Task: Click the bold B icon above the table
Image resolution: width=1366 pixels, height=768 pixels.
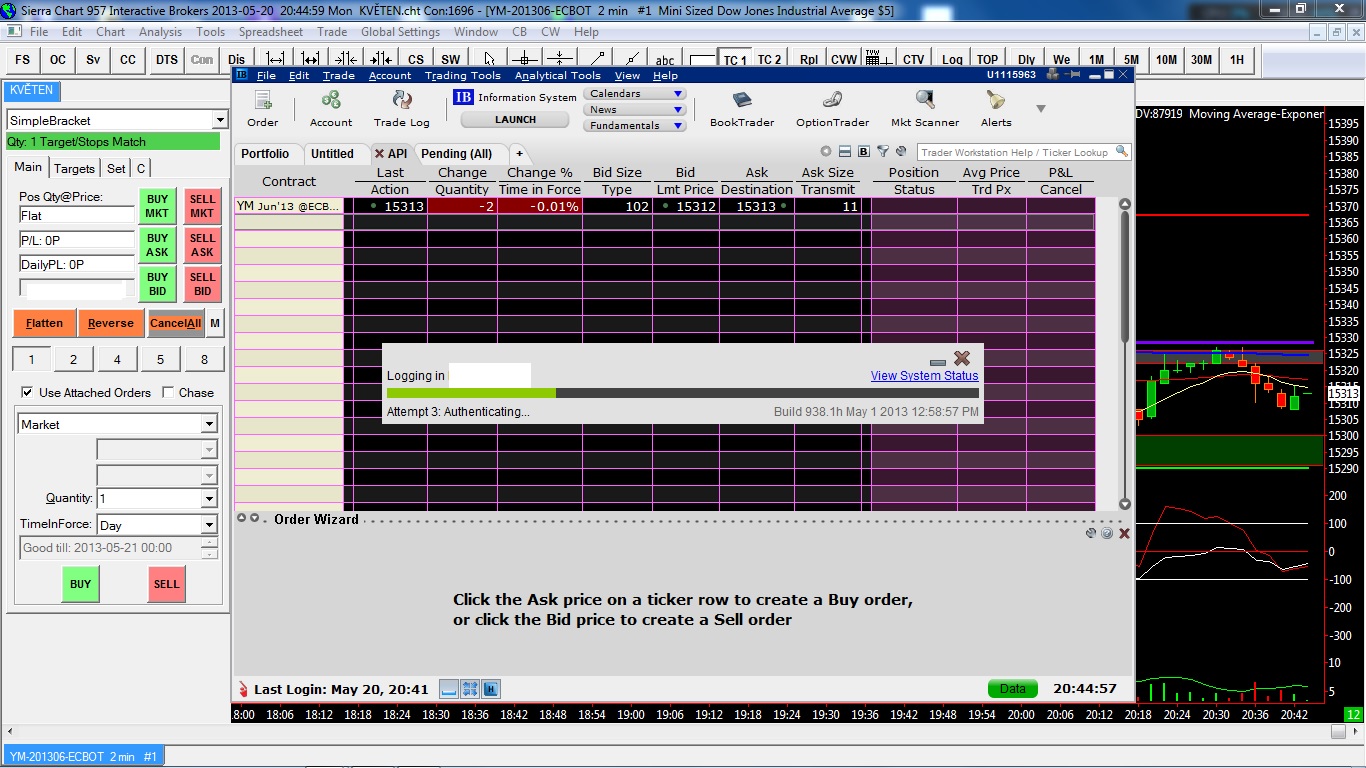Action: coord(864,152)
